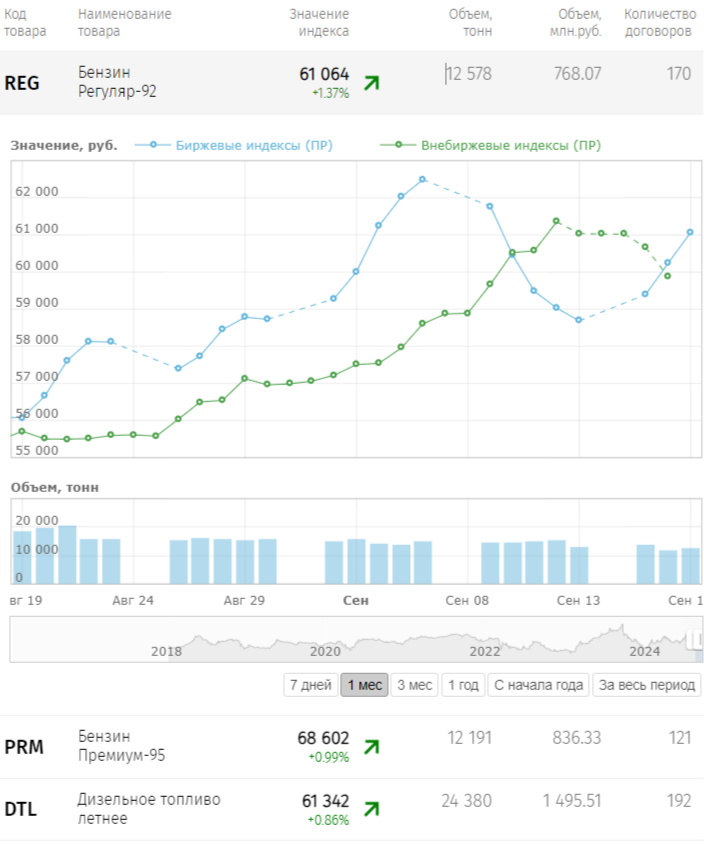
Task: Click the 2018 area in the navigator timeline
Action: pos(166,651)
